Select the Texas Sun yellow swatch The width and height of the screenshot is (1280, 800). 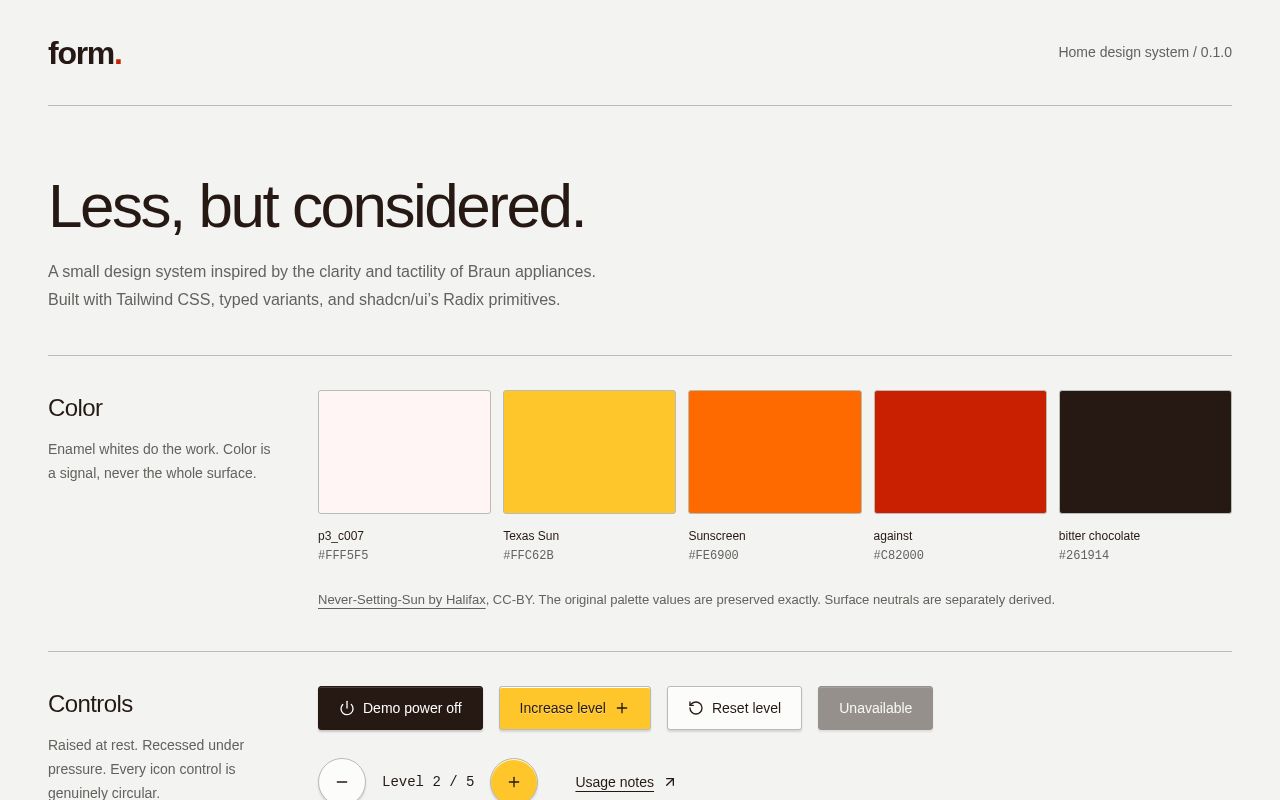point(589,452)
